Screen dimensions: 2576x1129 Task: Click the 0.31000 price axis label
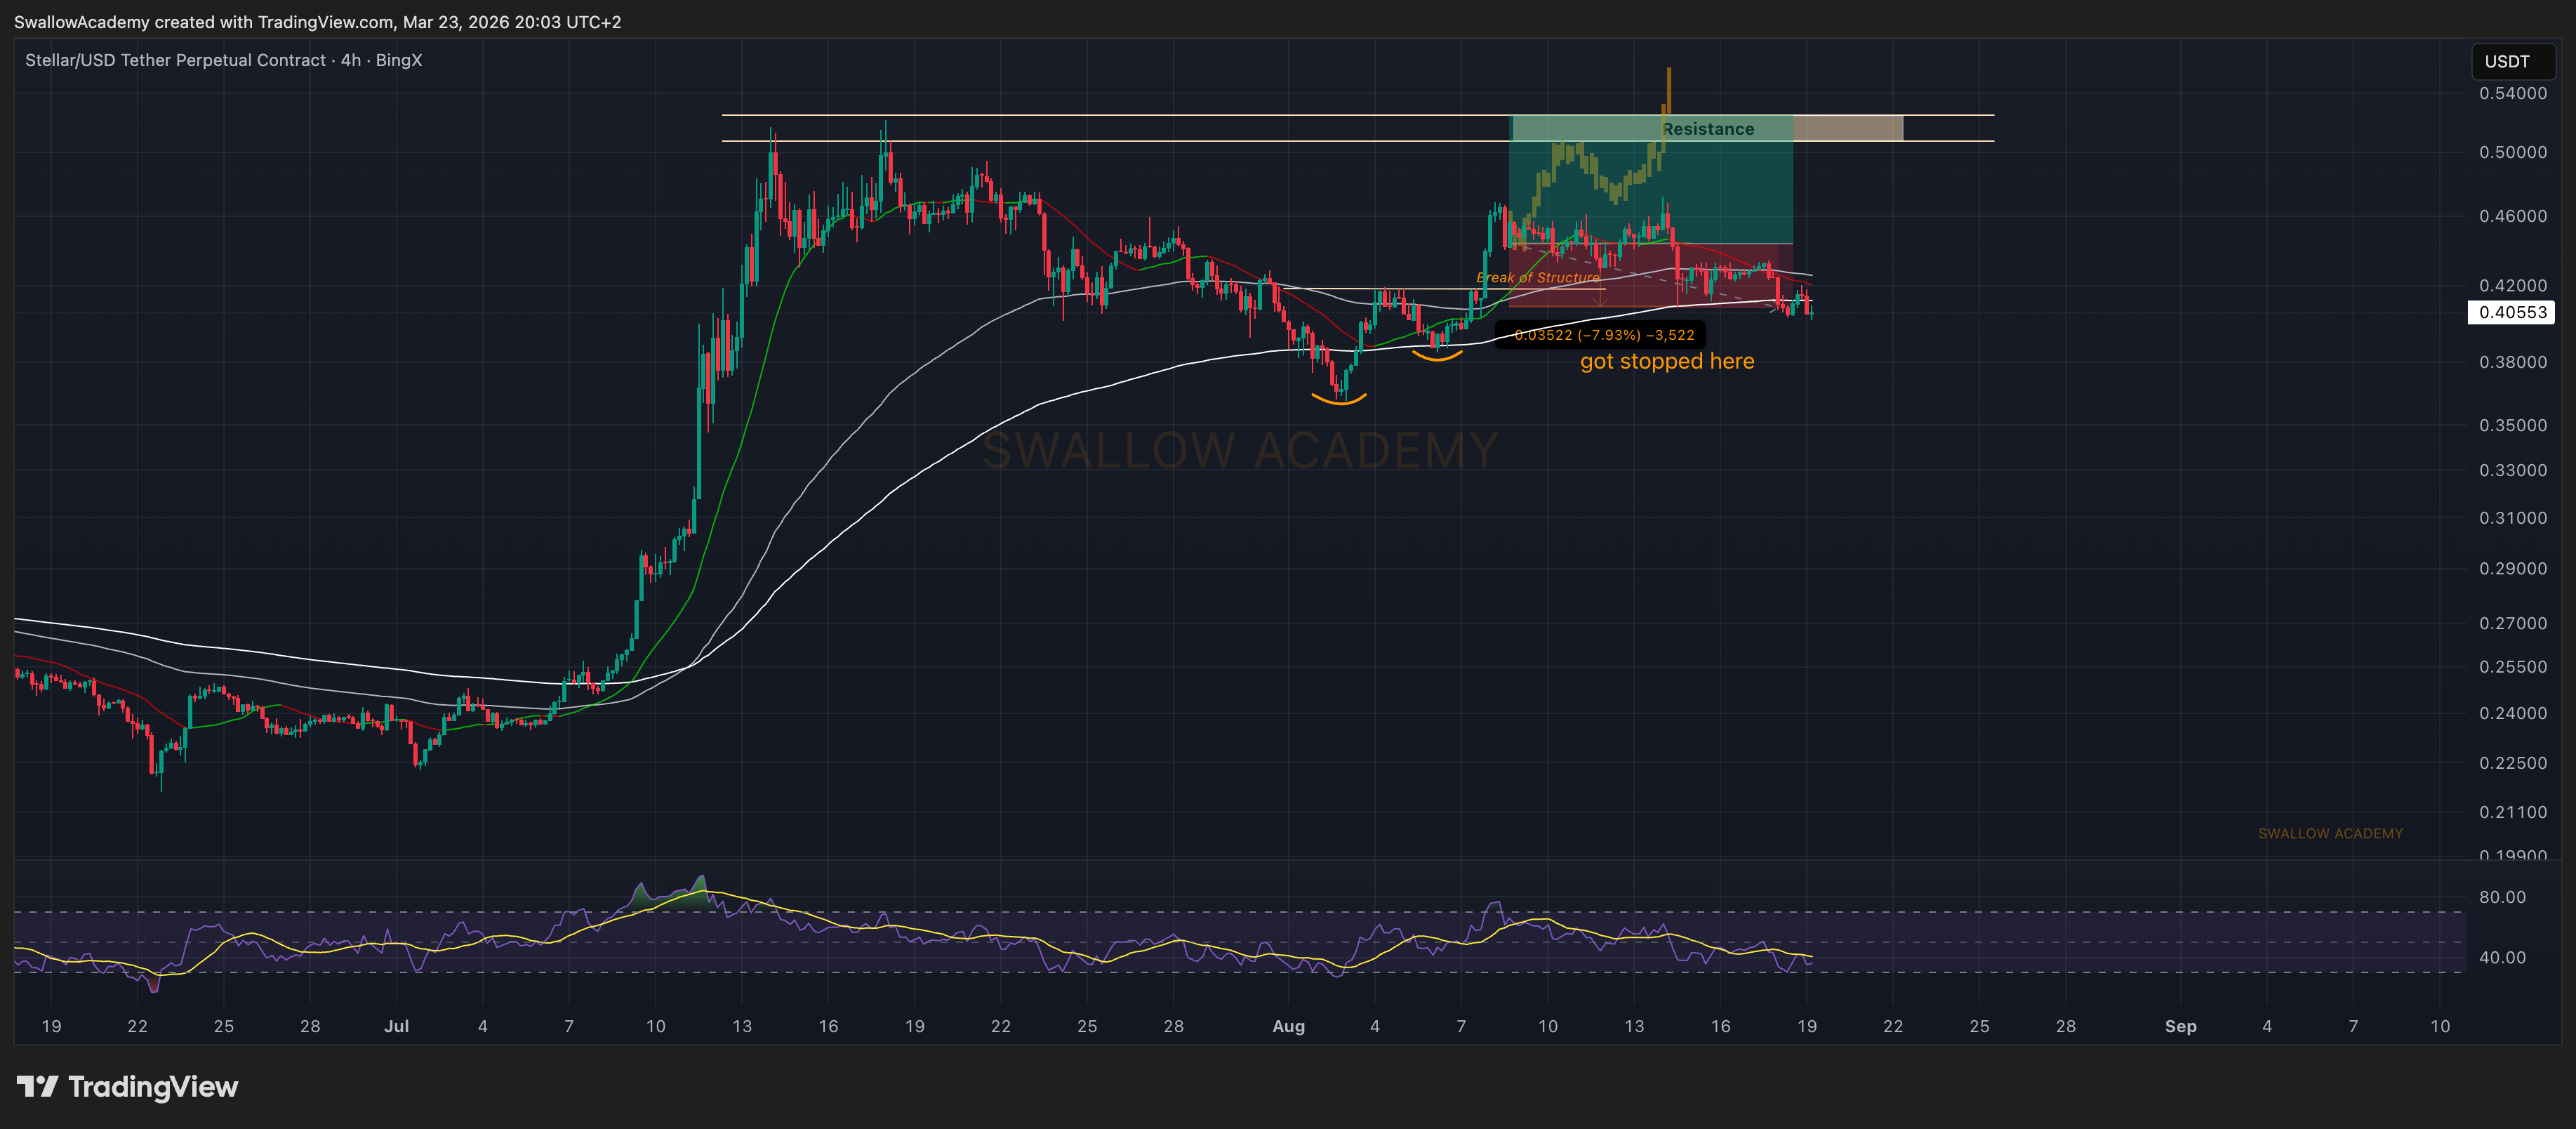click(2513, 518)
